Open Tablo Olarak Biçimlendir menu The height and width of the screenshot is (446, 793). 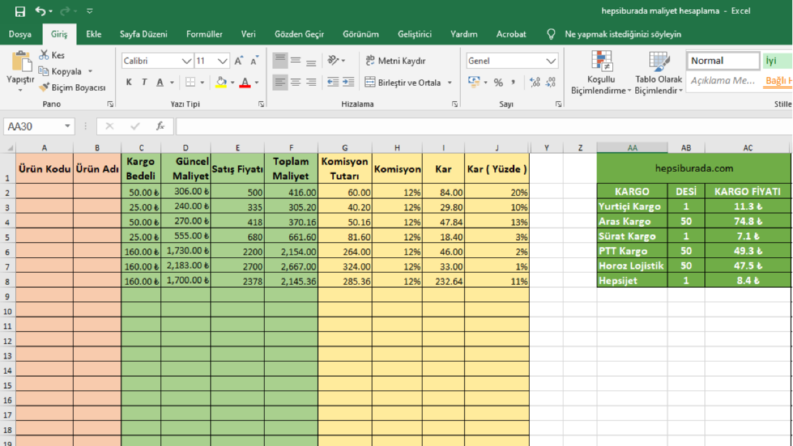point(658,73)
